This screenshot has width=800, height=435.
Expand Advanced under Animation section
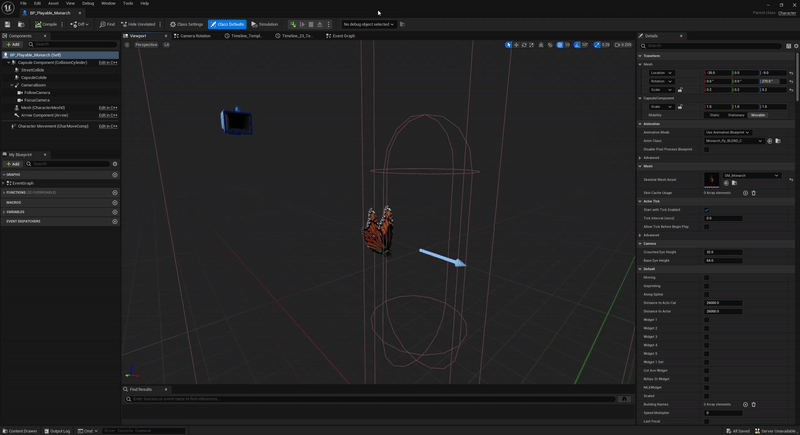click(640, 158)
